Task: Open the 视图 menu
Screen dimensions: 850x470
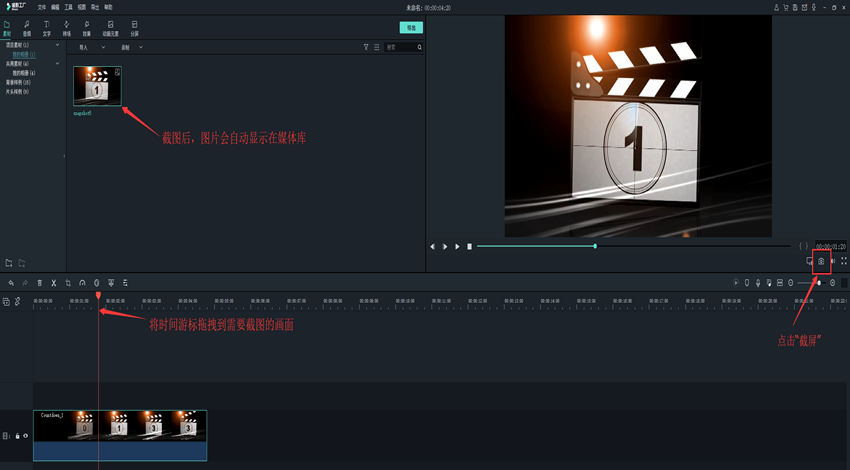Action: (x=82, y=8)
